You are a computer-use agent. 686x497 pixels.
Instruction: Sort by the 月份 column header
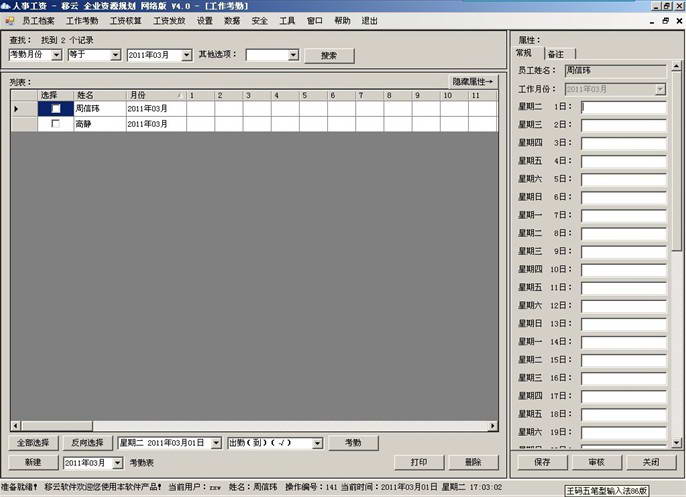click(156, 95)
